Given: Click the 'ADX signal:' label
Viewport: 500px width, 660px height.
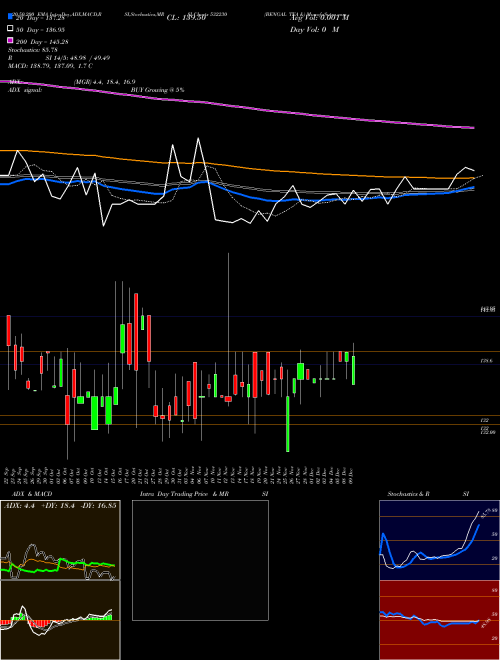Looking at the screenshot, I should click(x=25, y=90).
